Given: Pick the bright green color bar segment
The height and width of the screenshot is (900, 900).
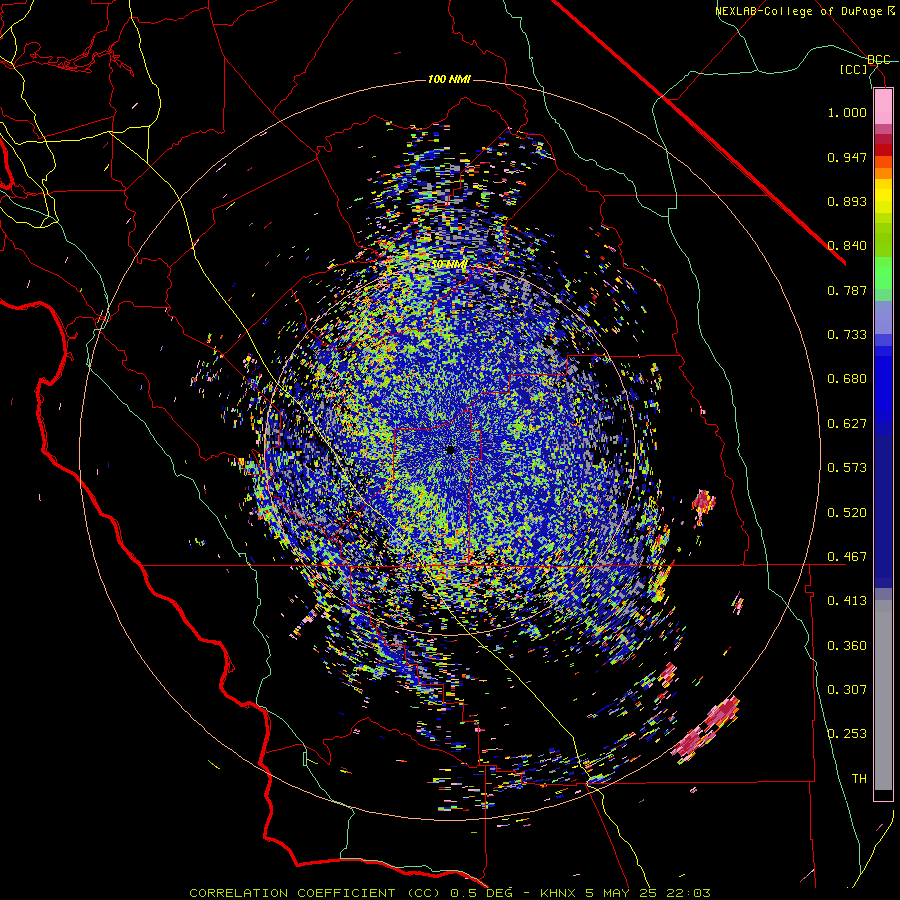Looking at the screenshot, I should pos(883,273).
